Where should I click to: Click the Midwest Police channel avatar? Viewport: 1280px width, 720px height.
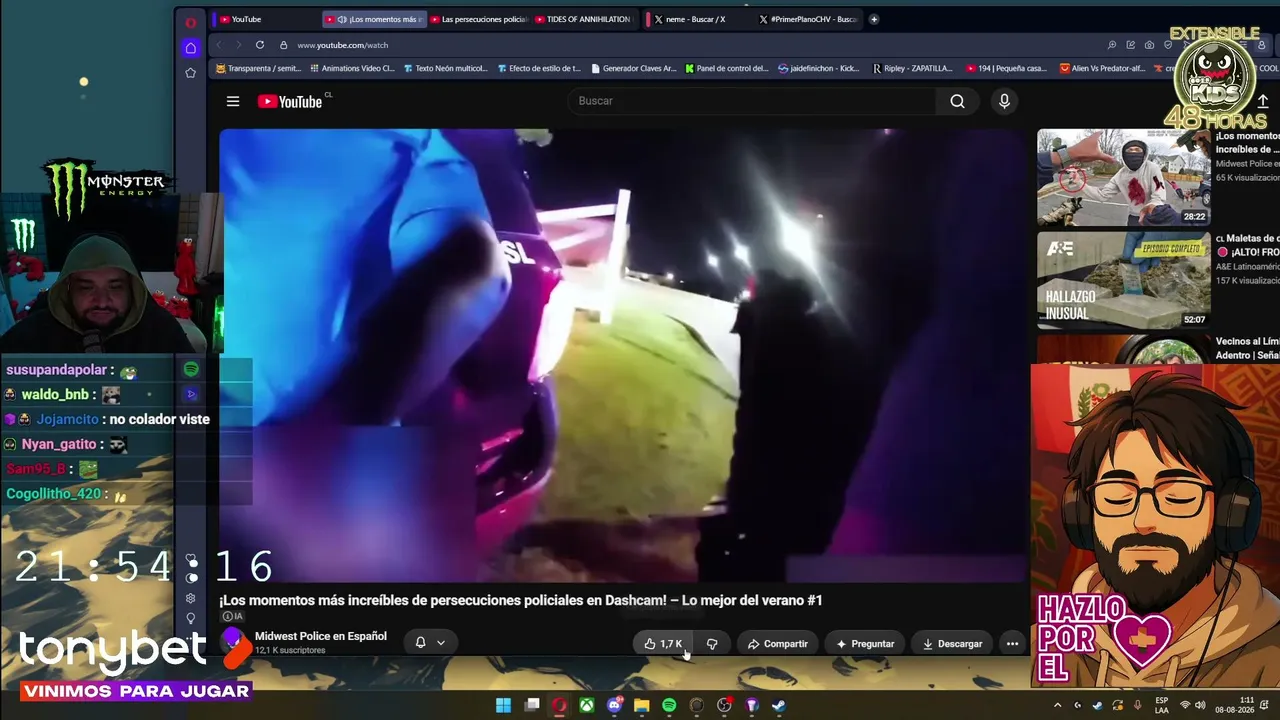[233, 641]
